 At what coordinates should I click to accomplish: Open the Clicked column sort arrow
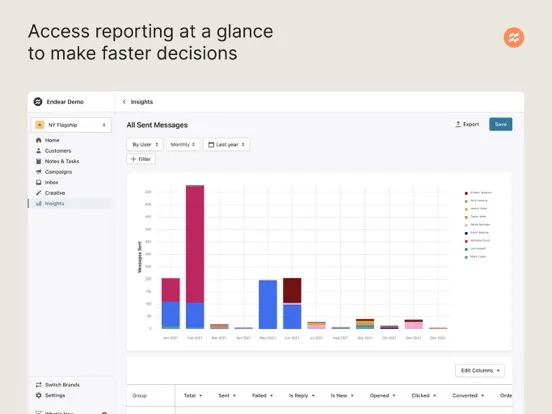pos(435,396)
